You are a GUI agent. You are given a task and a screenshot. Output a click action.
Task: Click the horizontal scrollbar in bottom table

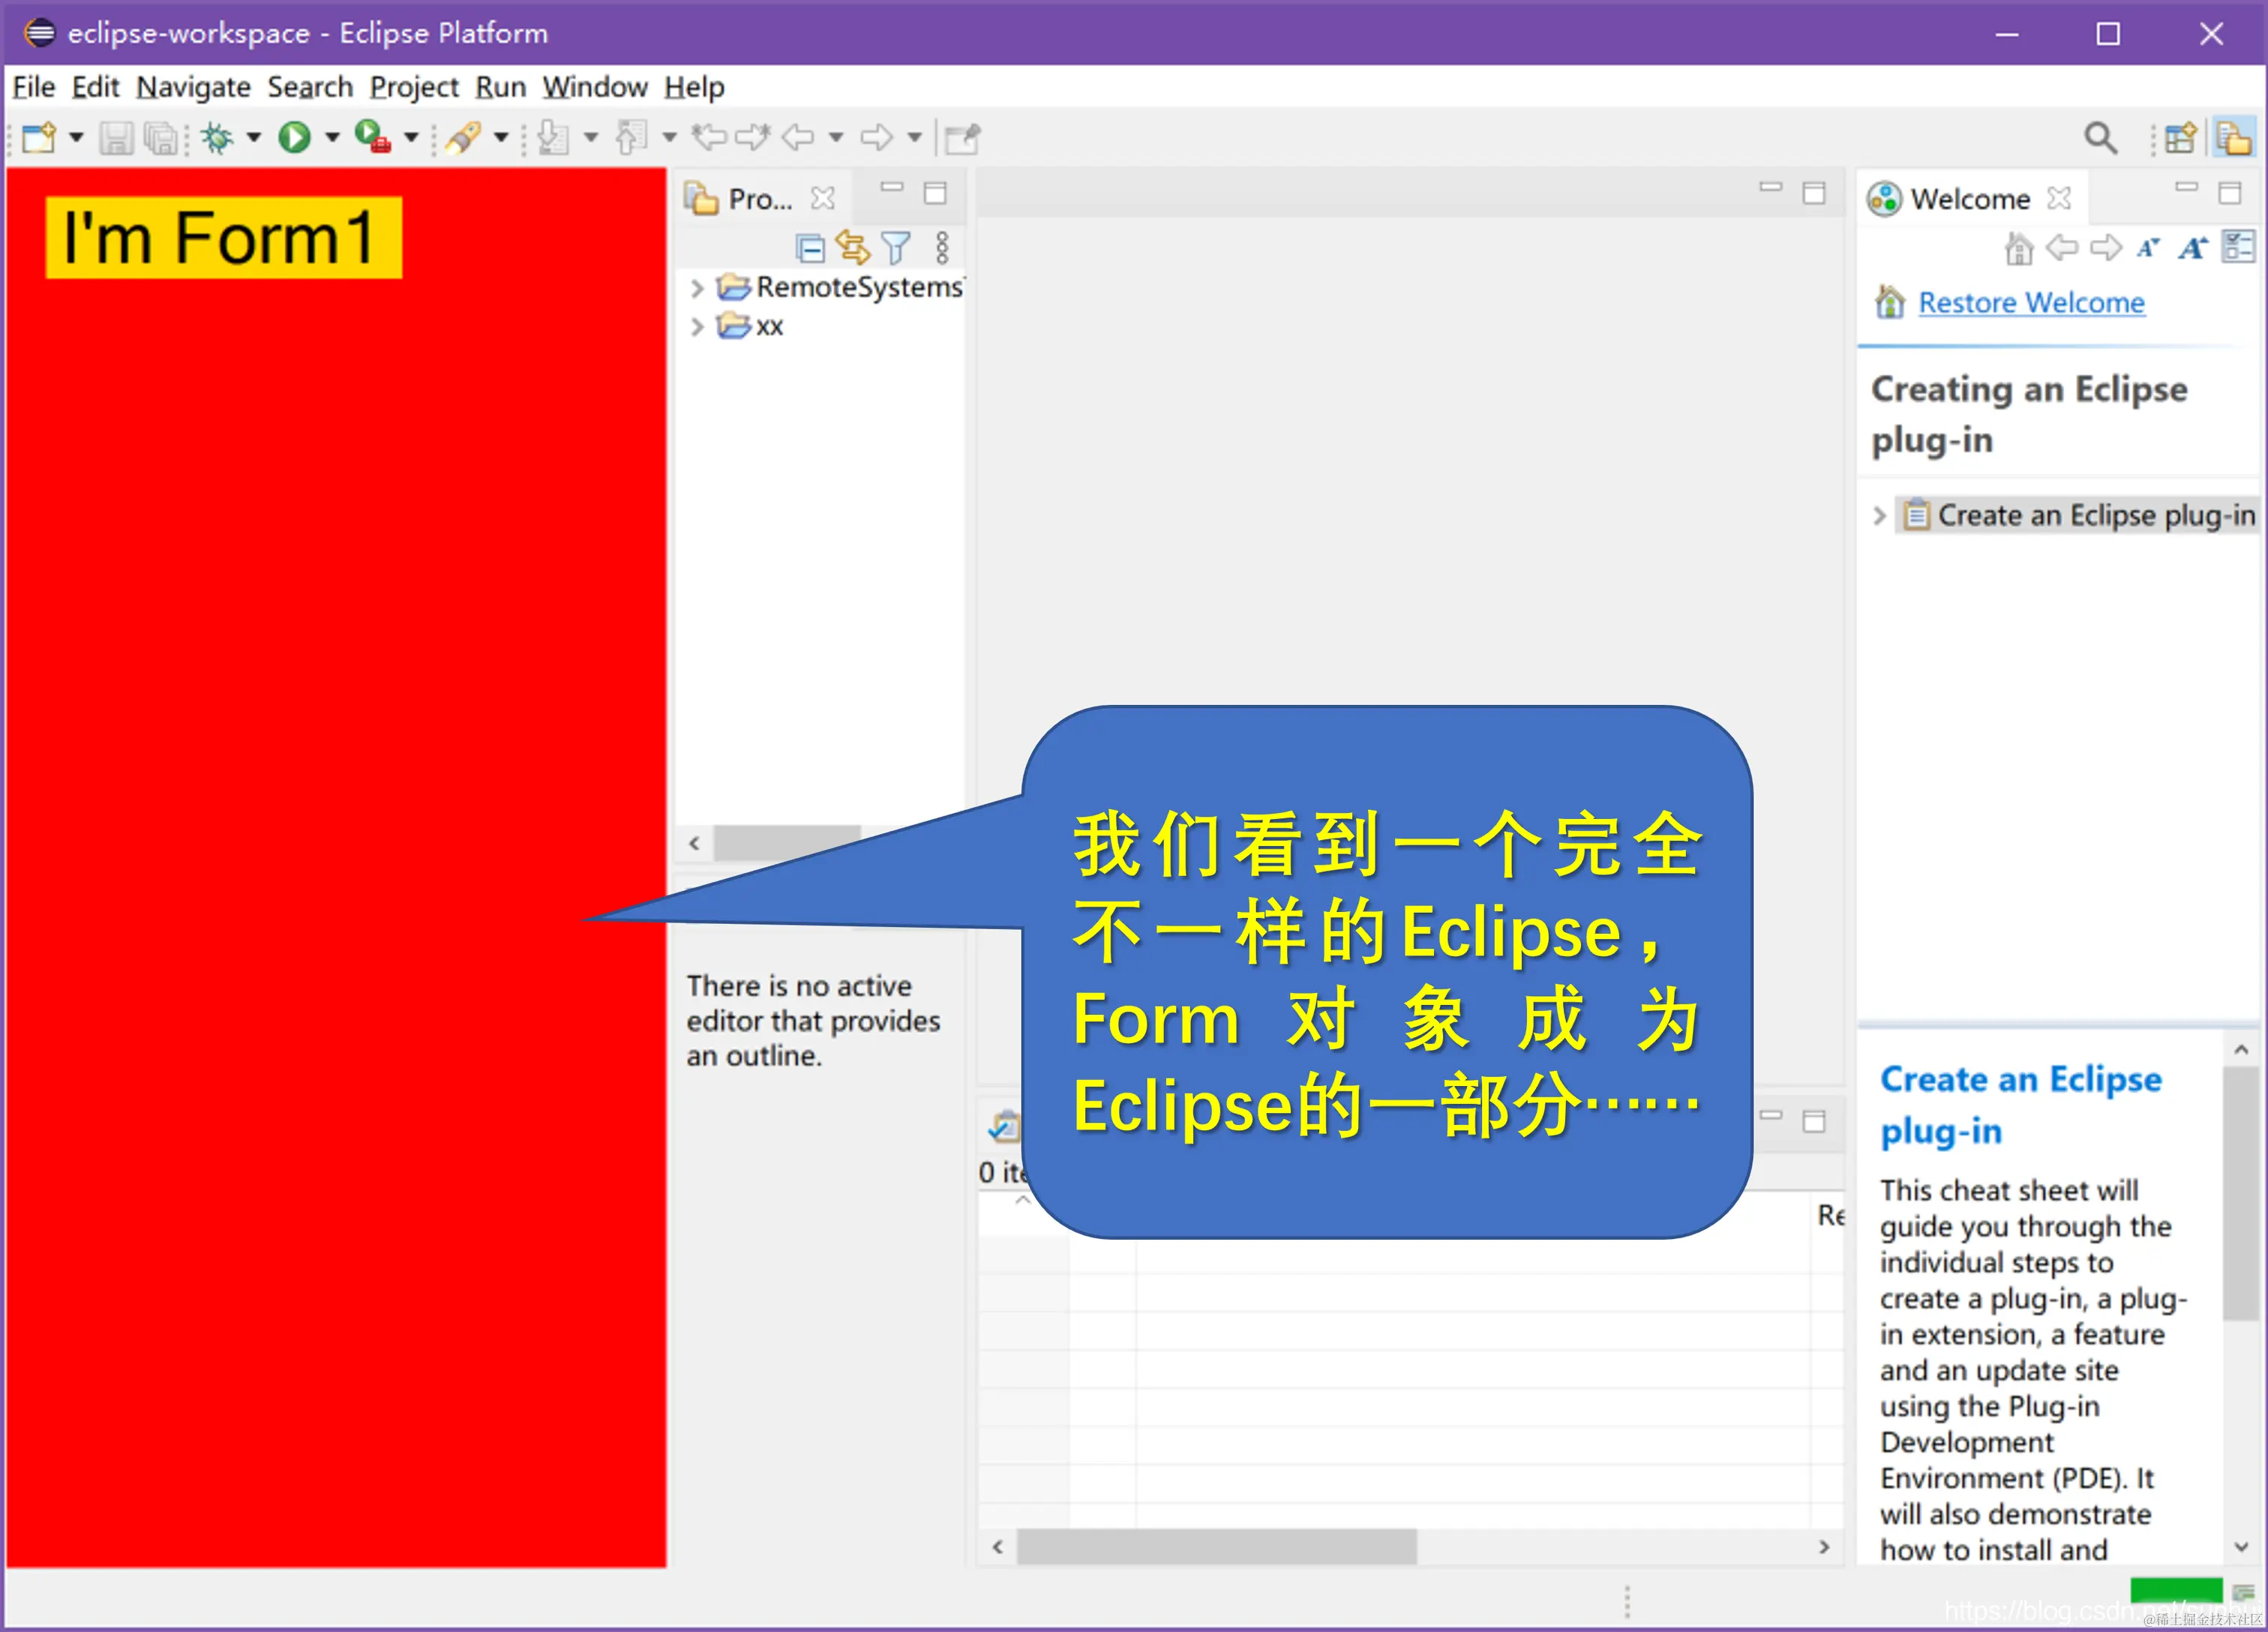(1216, 1546)
